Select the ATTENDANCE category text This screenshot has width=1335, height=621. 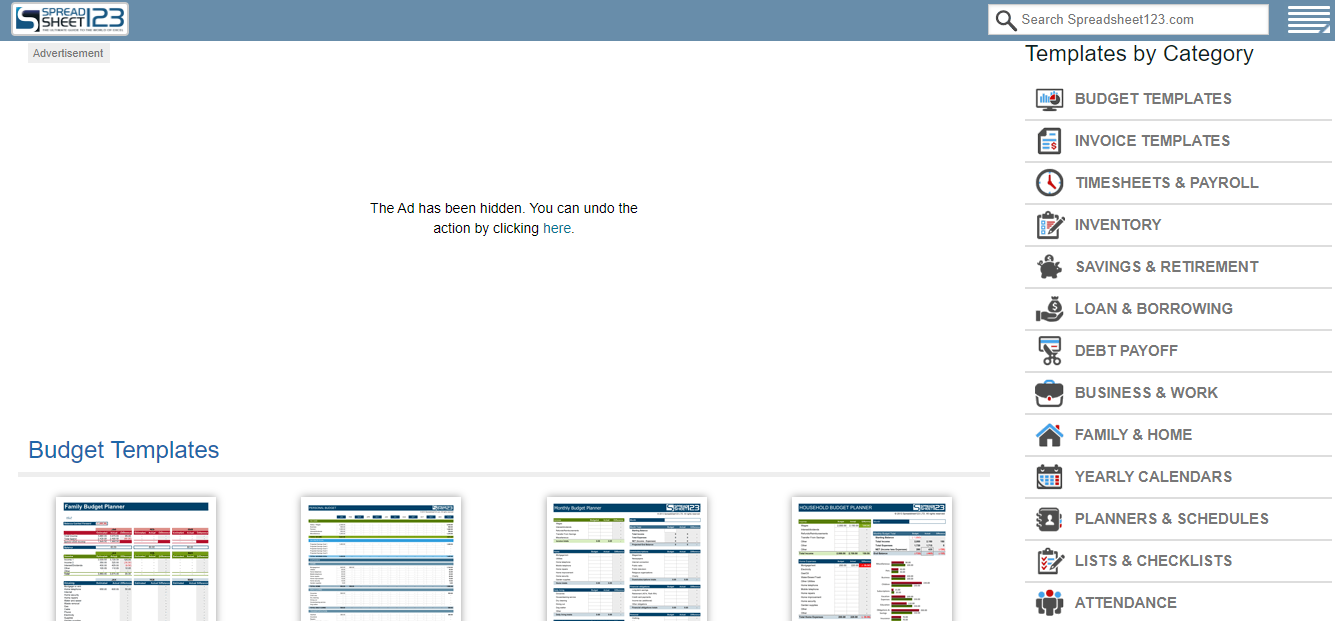pyautogui.click(x=1125, y=603)
